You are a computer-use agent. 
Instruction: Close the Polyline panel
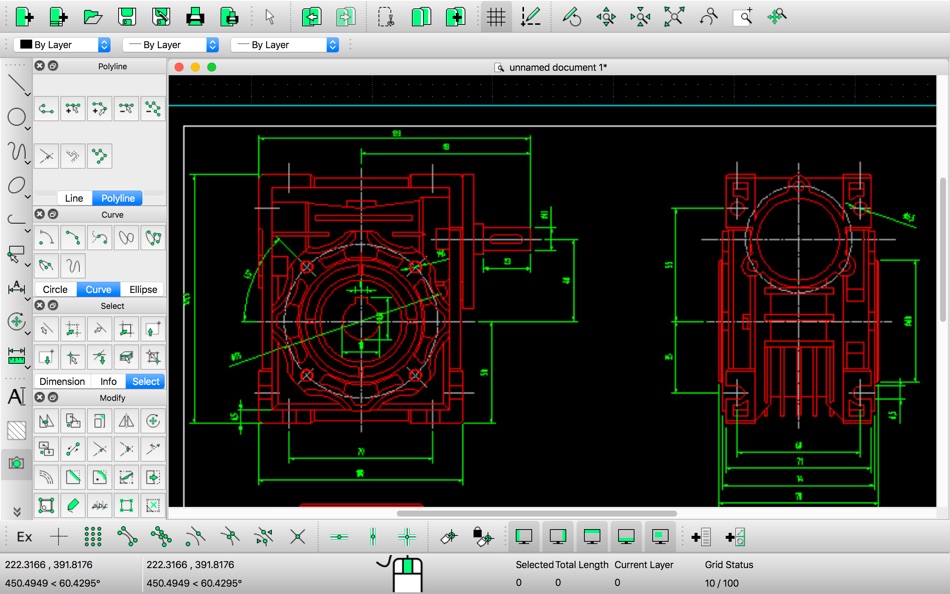pyautogui.click(x=40, y=66)
